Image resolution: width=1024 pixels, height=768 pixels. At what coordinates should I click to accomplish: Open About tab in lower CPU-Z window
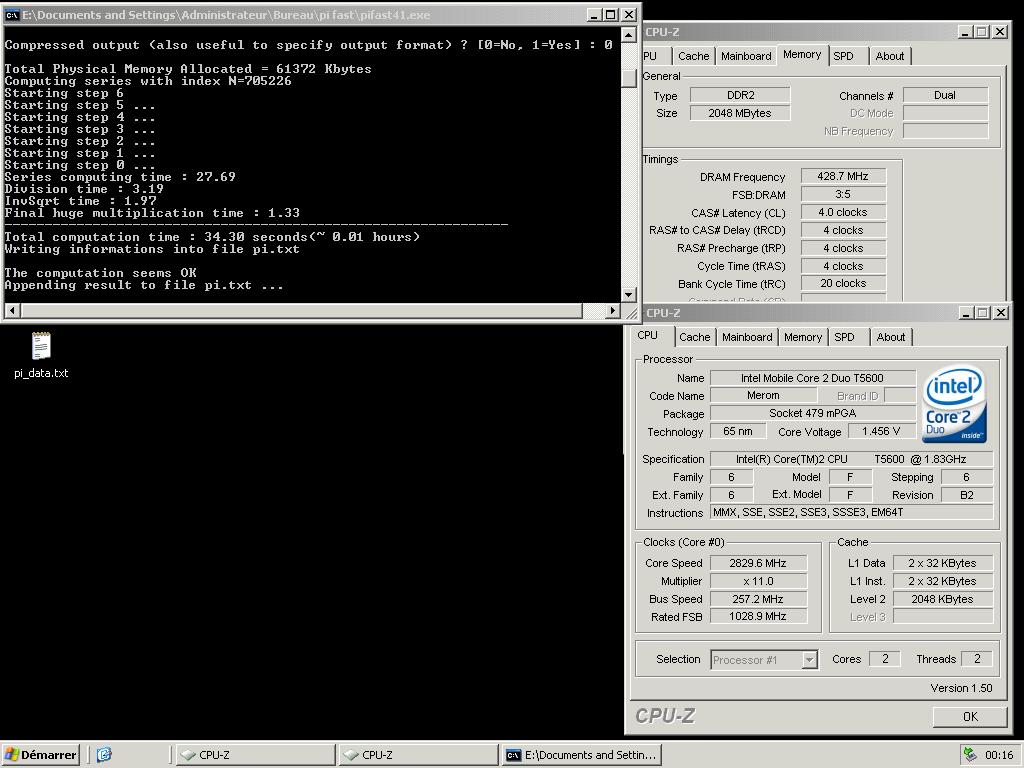[x=891, y=337]
